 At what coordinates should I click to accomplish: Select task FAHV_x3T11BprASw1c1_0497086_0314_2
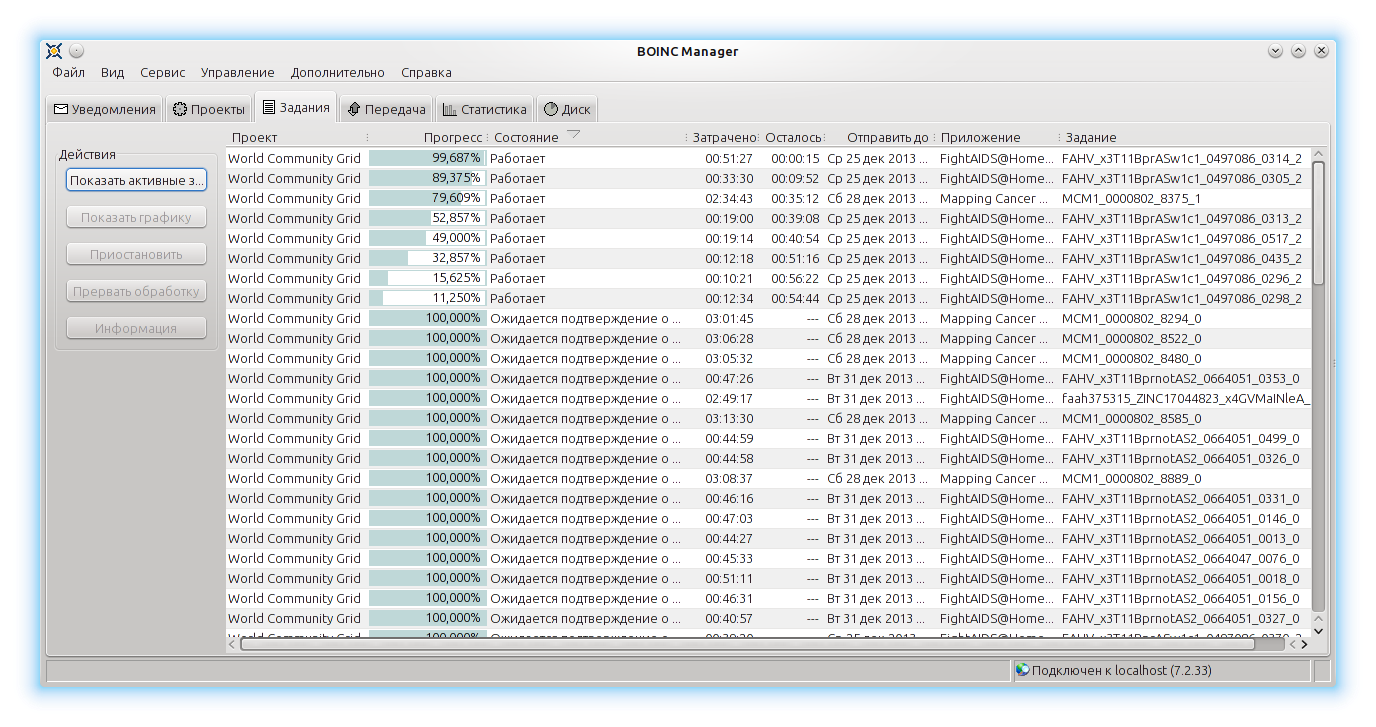[x=1181, y=158]
